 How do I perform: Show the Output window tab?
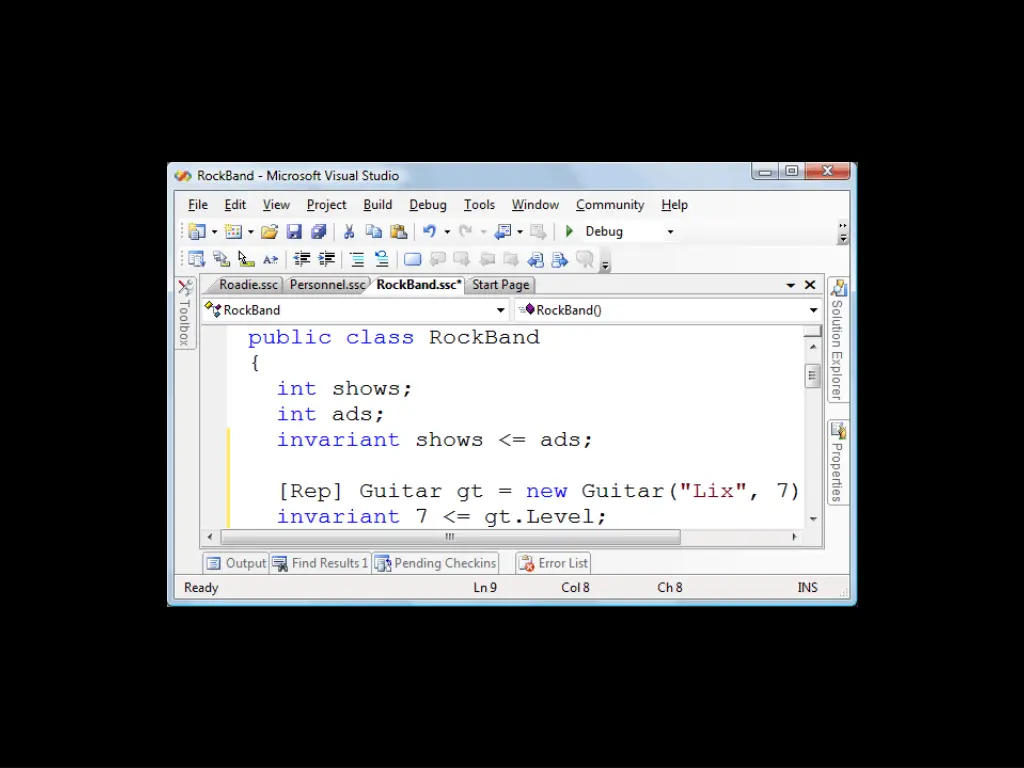pyautogui.click(x=236, y=563)
